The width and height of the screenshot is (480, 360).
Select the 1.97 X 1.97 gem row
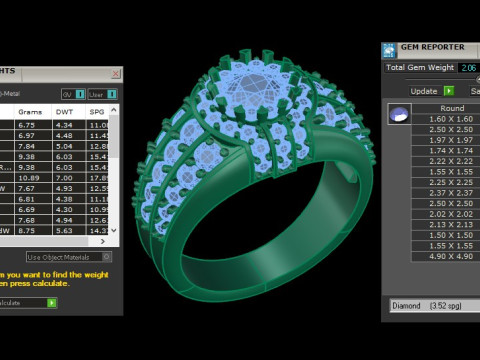click(x=446, y=140)
